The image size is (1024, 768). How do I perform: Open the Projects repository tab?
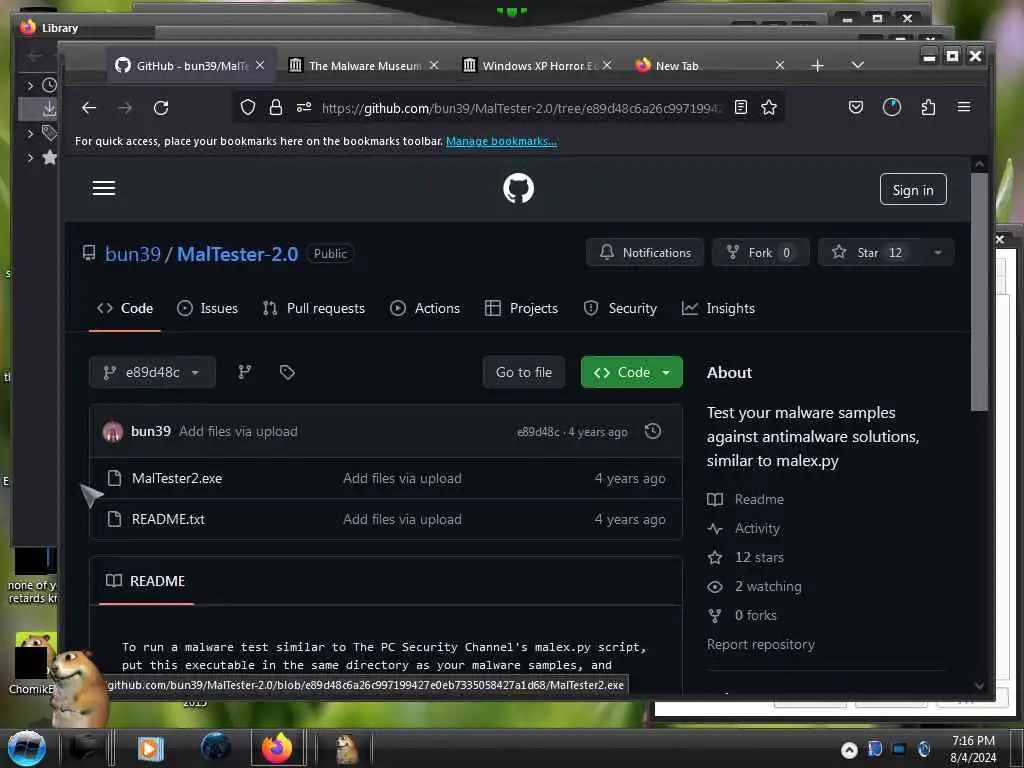click(521, 308)
